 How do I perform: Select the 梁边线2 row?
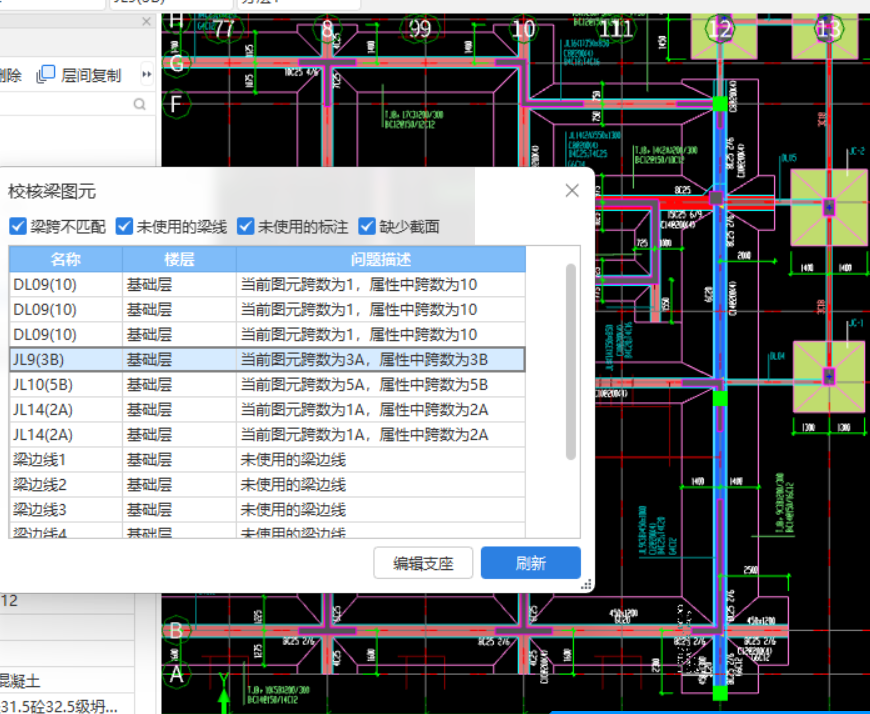(x=267, y=485)
